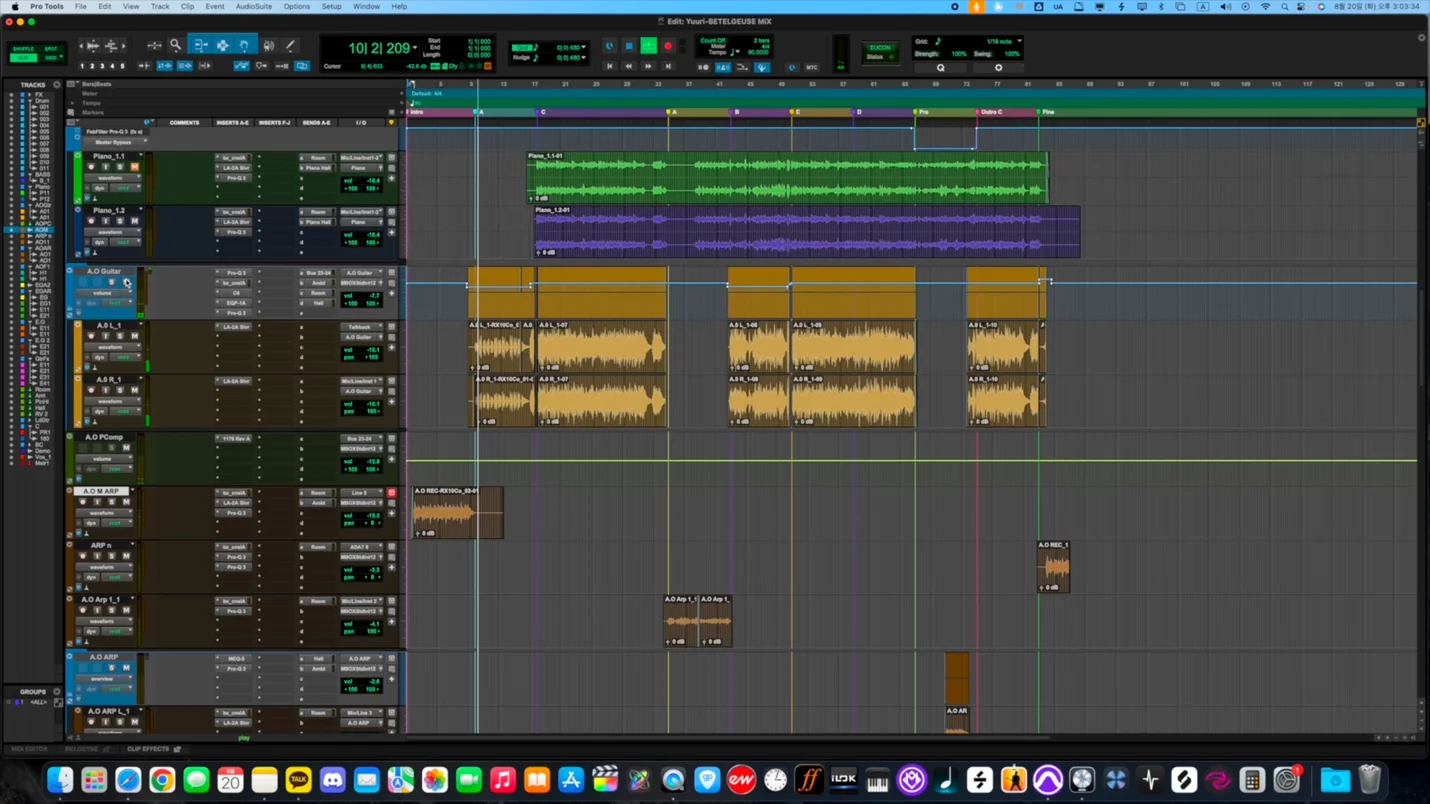
Task: Open the Trash in the Dock
Action: click(x=1370, y=780)
